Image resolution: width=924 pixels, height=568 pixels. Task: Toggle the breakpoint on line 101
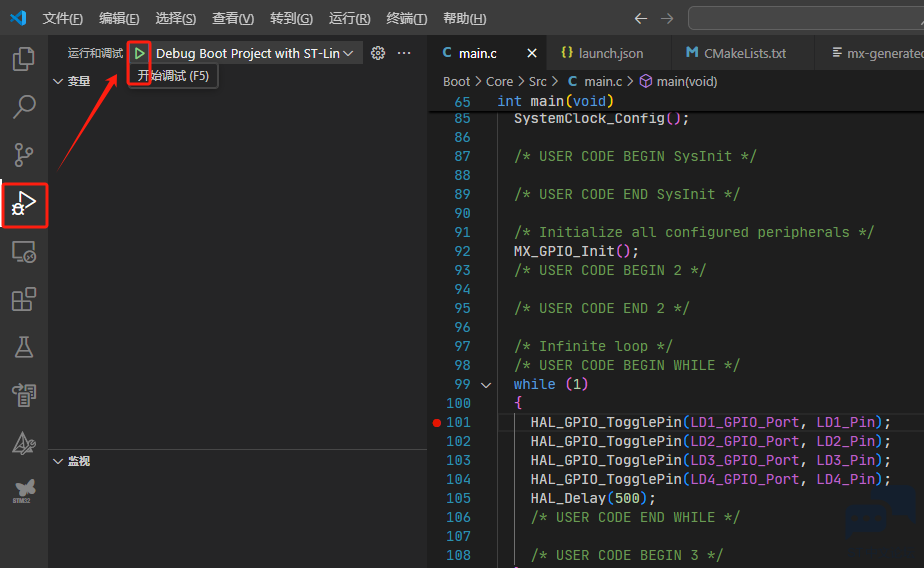tap(437, 422)
